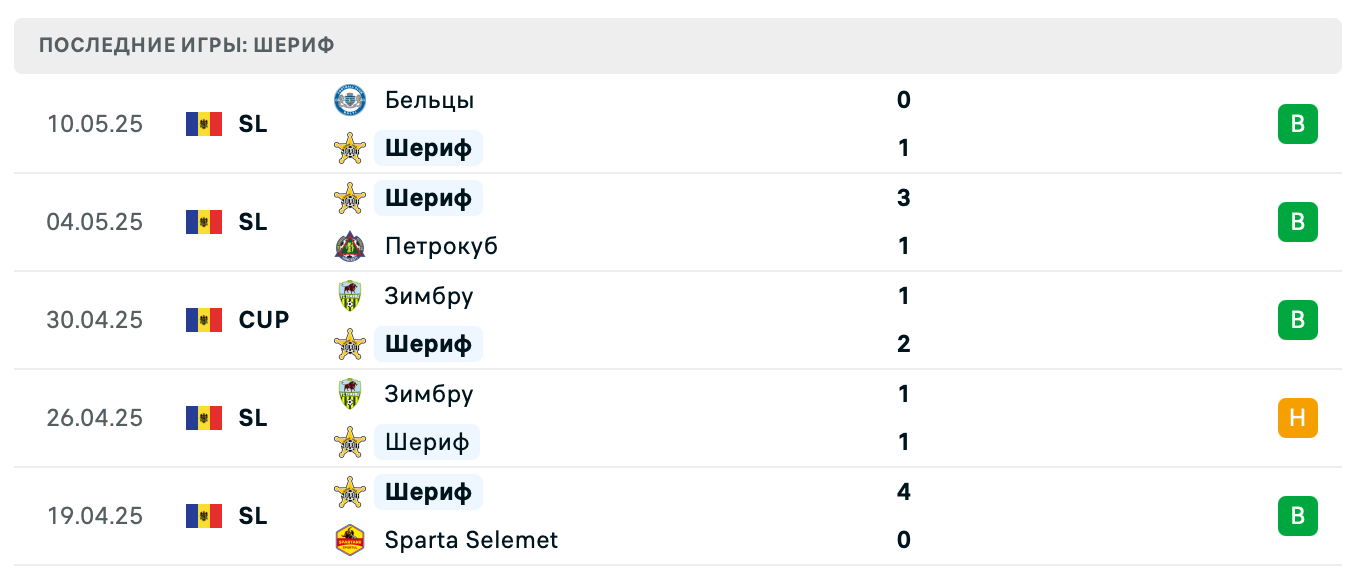The height and width of the screenshot is (584, 1356).
Task: Click the 30.04.25 match date
Action: click(95, 320)
